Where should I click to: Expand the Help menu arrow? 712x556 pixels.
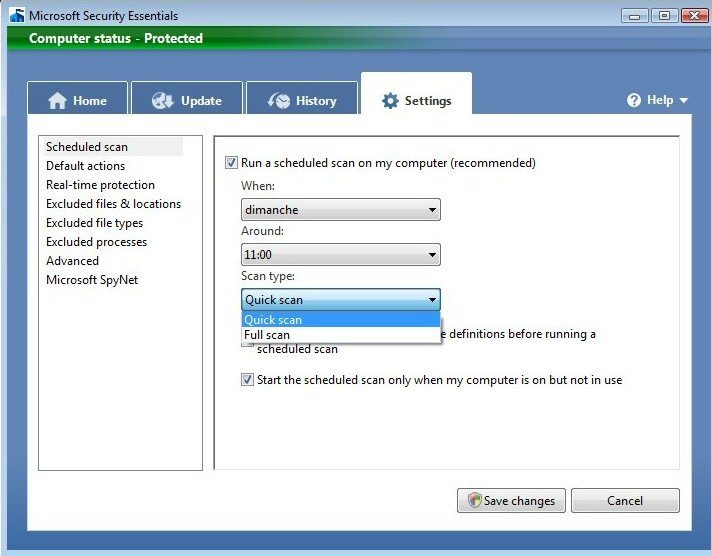[x=683, y=100]
